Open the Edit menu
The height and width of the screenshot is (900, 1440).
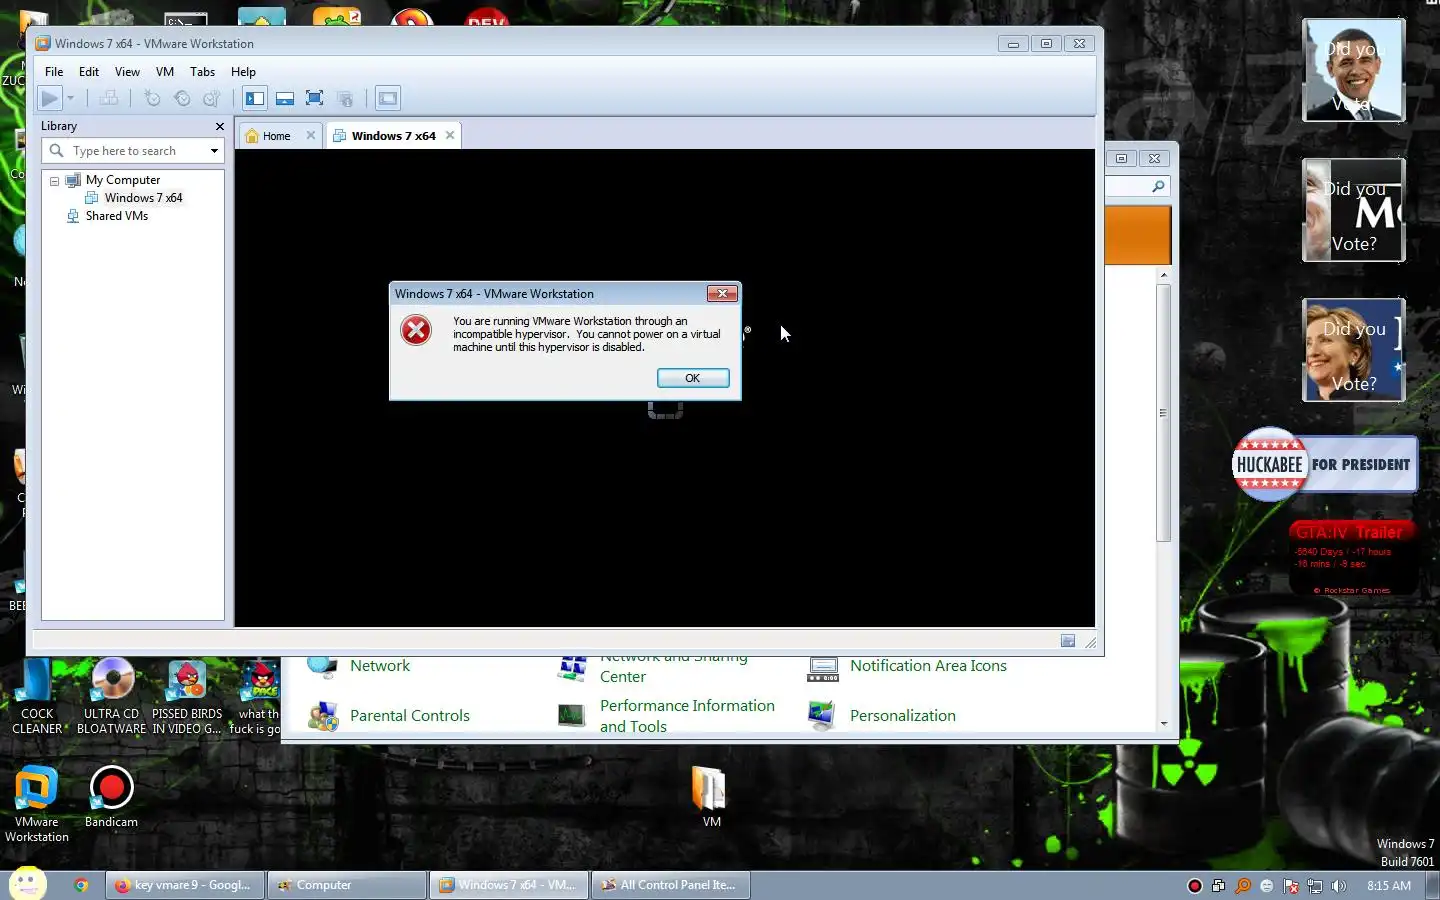[89, 72]
